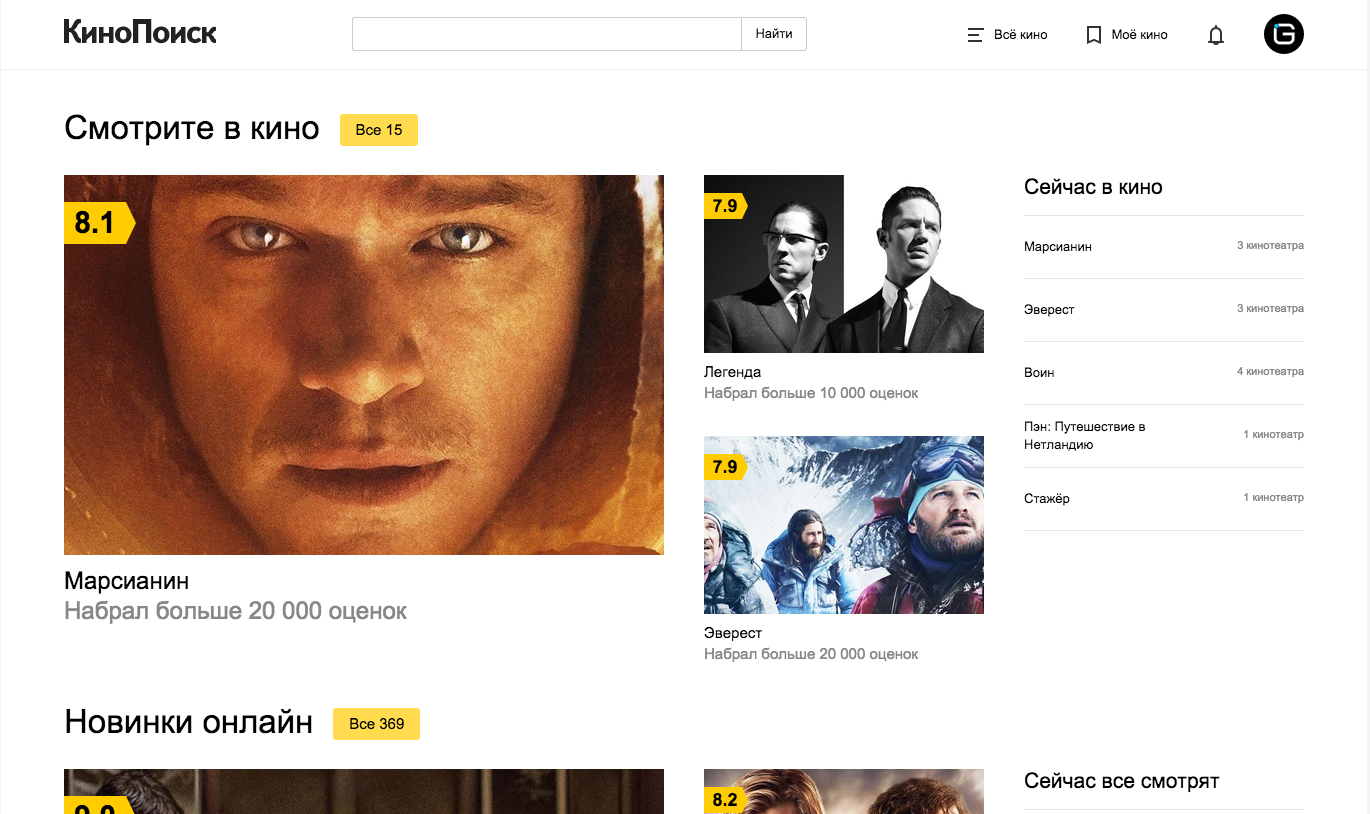1370x814 pixels.
Task: Show all 15 films via Все 15
Action: point(379,130)
